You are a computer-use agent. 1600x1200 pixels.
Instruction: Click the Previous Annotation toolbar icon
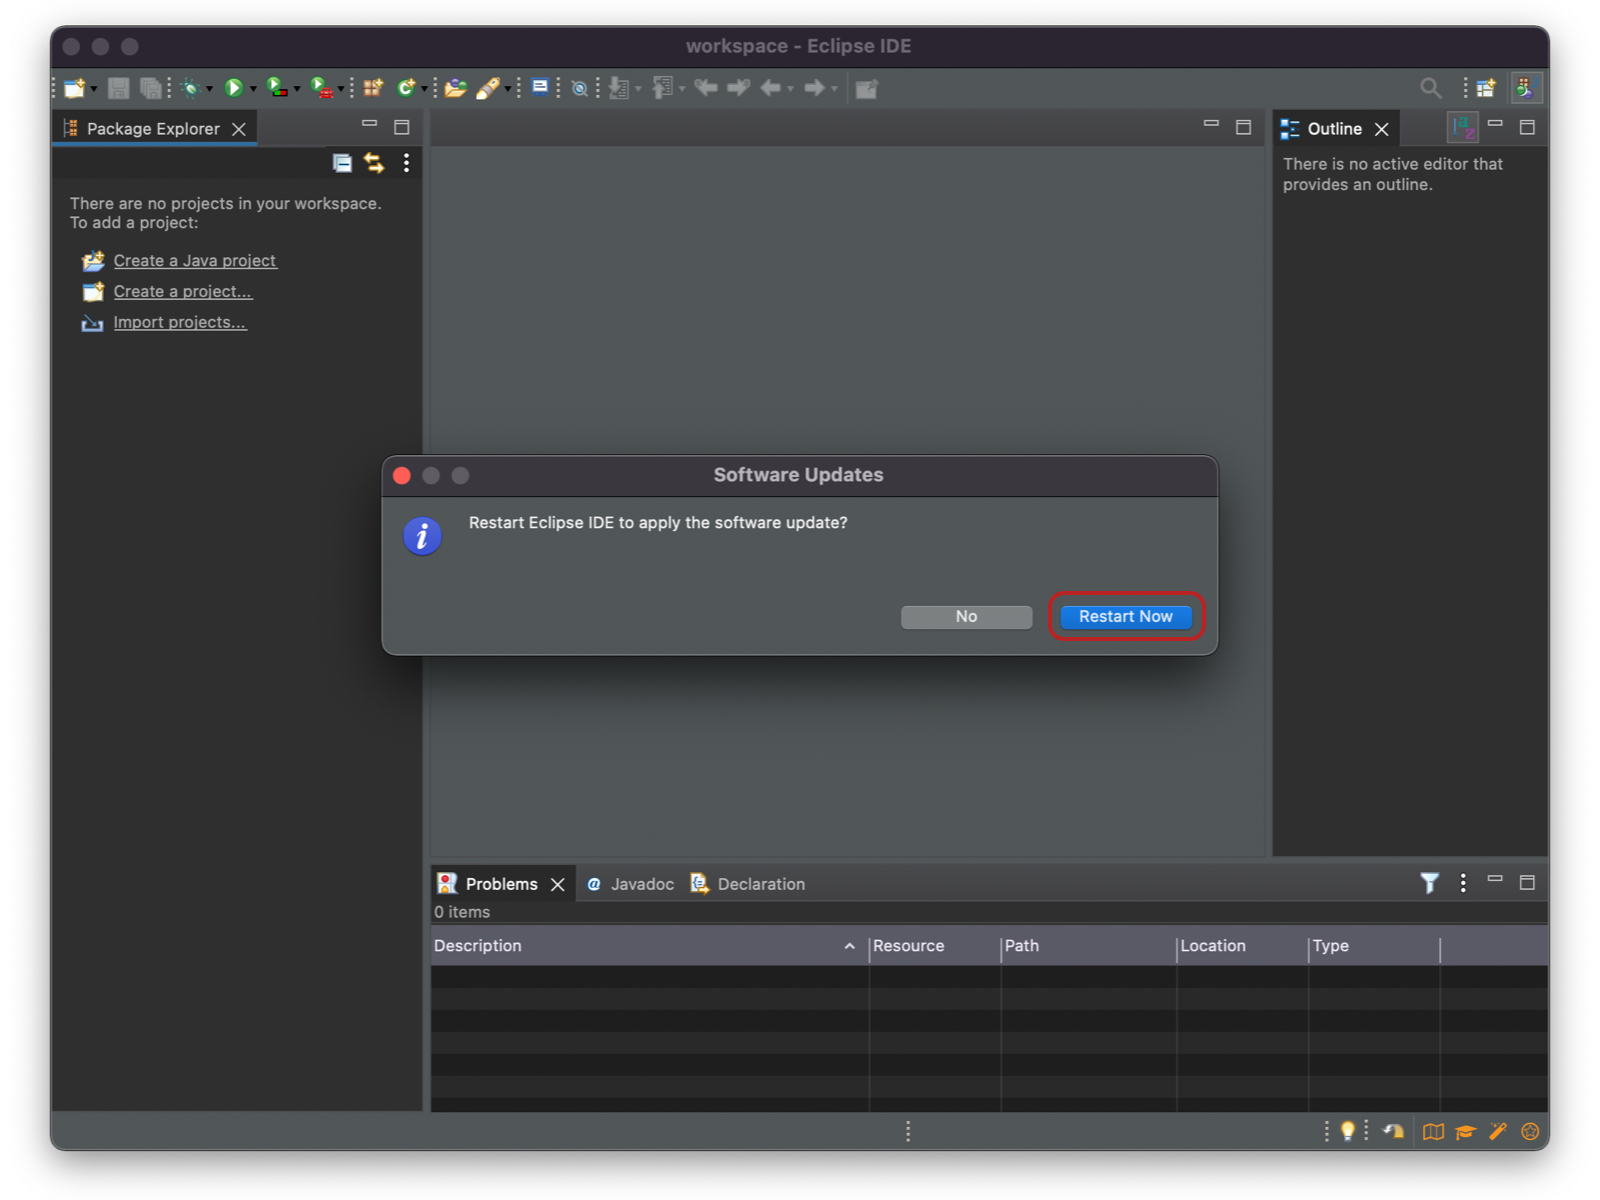pyautogui.click(x=662, y=88)
